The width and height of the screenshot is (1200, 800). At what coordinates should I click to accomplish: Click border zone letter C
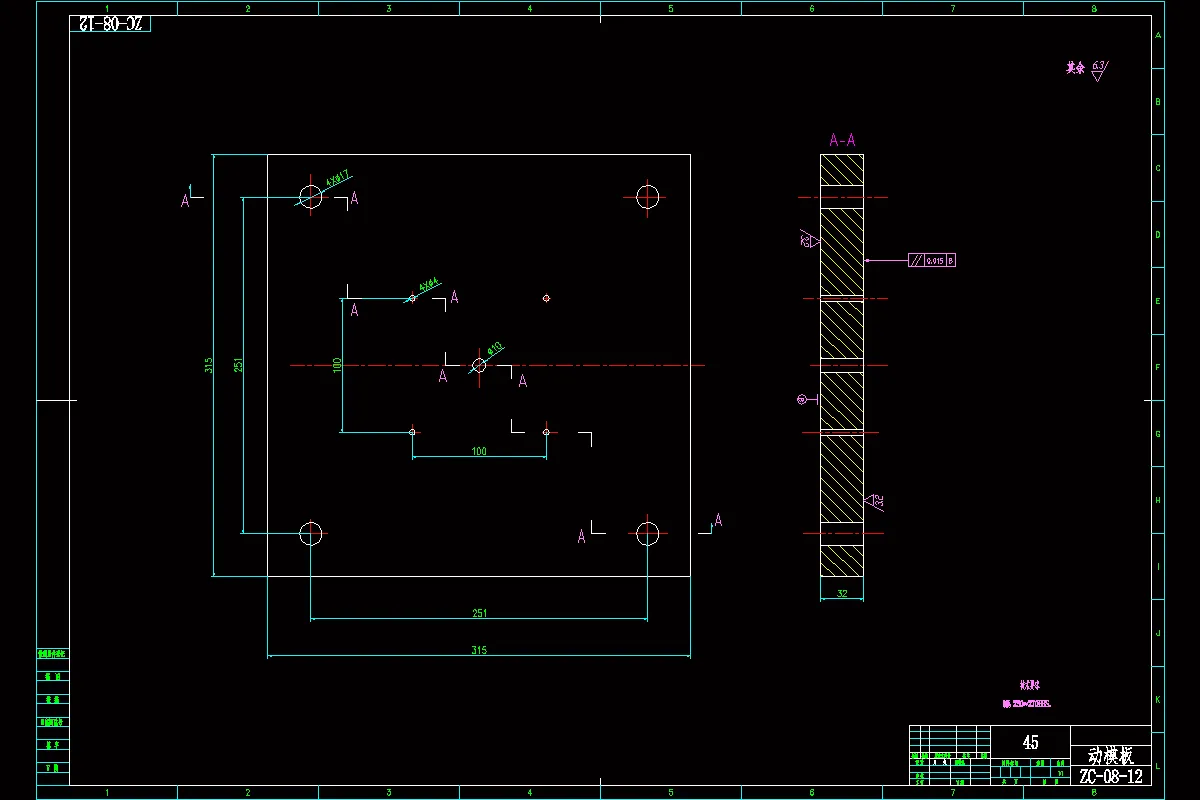[x=1158, y=168]
